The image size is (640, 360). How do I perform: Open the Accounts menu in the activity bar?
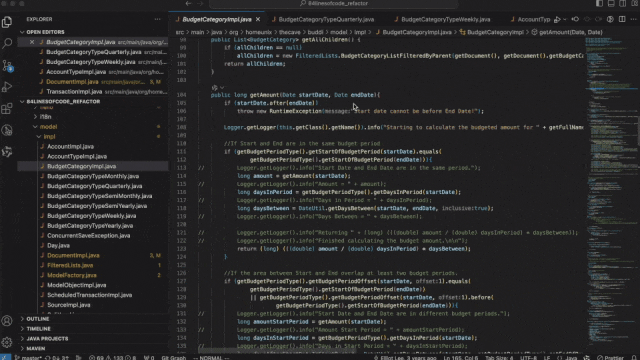[x=7, y=321]
